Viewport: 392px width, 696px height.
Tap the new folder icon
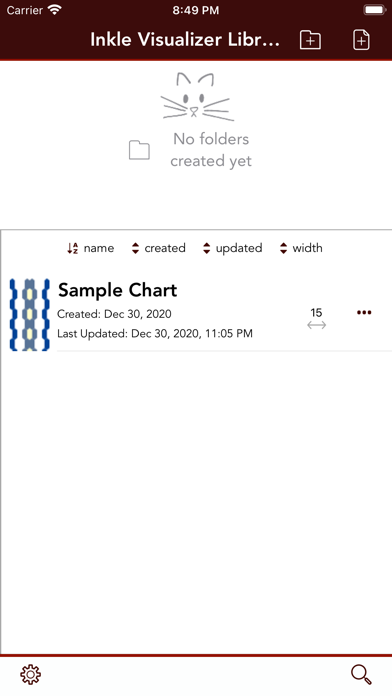coord(310,40)
